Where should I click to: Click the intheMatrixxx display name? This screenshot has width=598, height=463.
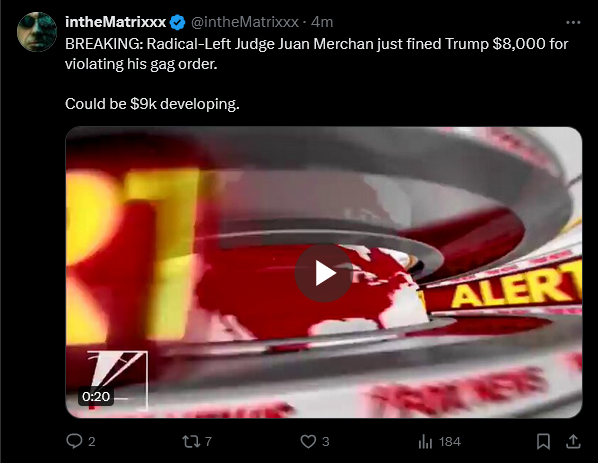click(x=116, y=22)
